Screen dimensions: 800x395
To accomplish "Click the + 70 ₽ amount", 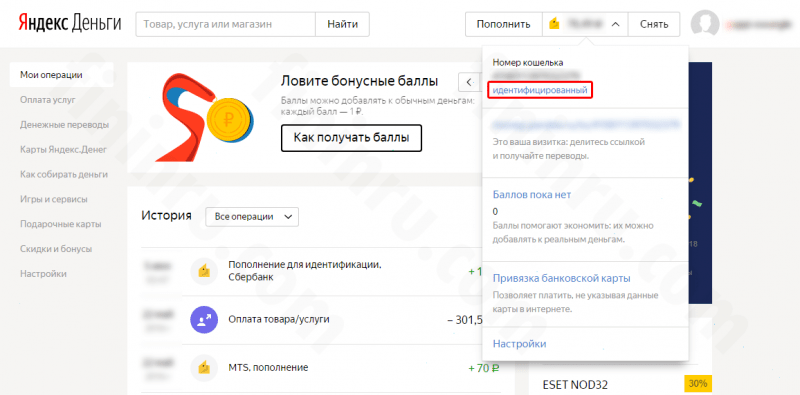I will 484,367.
